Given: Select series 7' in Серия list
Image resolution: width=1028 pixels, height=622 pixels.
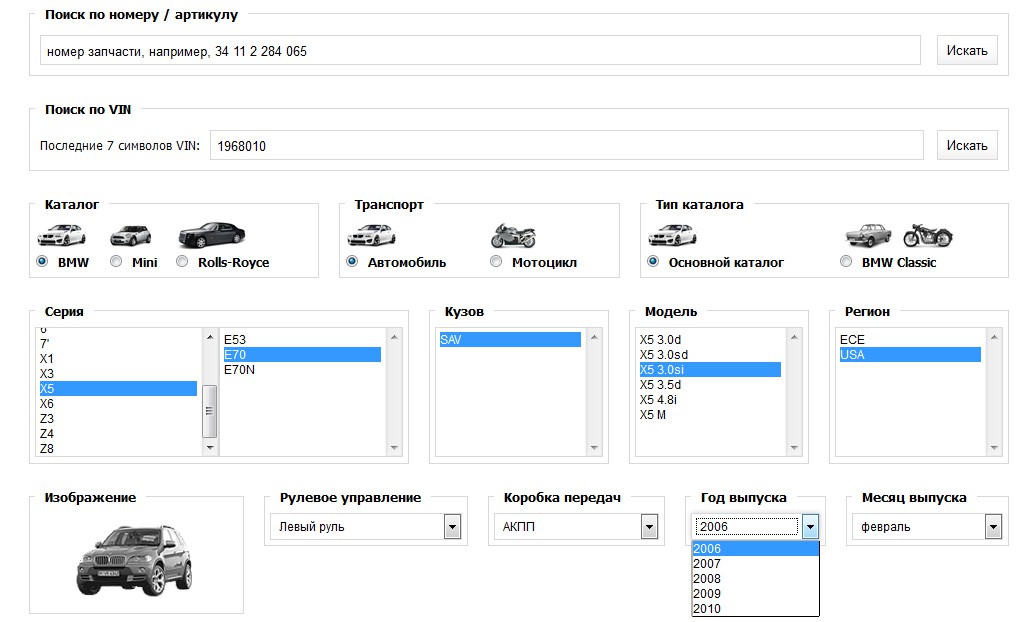Looking at the screenshot, I should (118, 343).
